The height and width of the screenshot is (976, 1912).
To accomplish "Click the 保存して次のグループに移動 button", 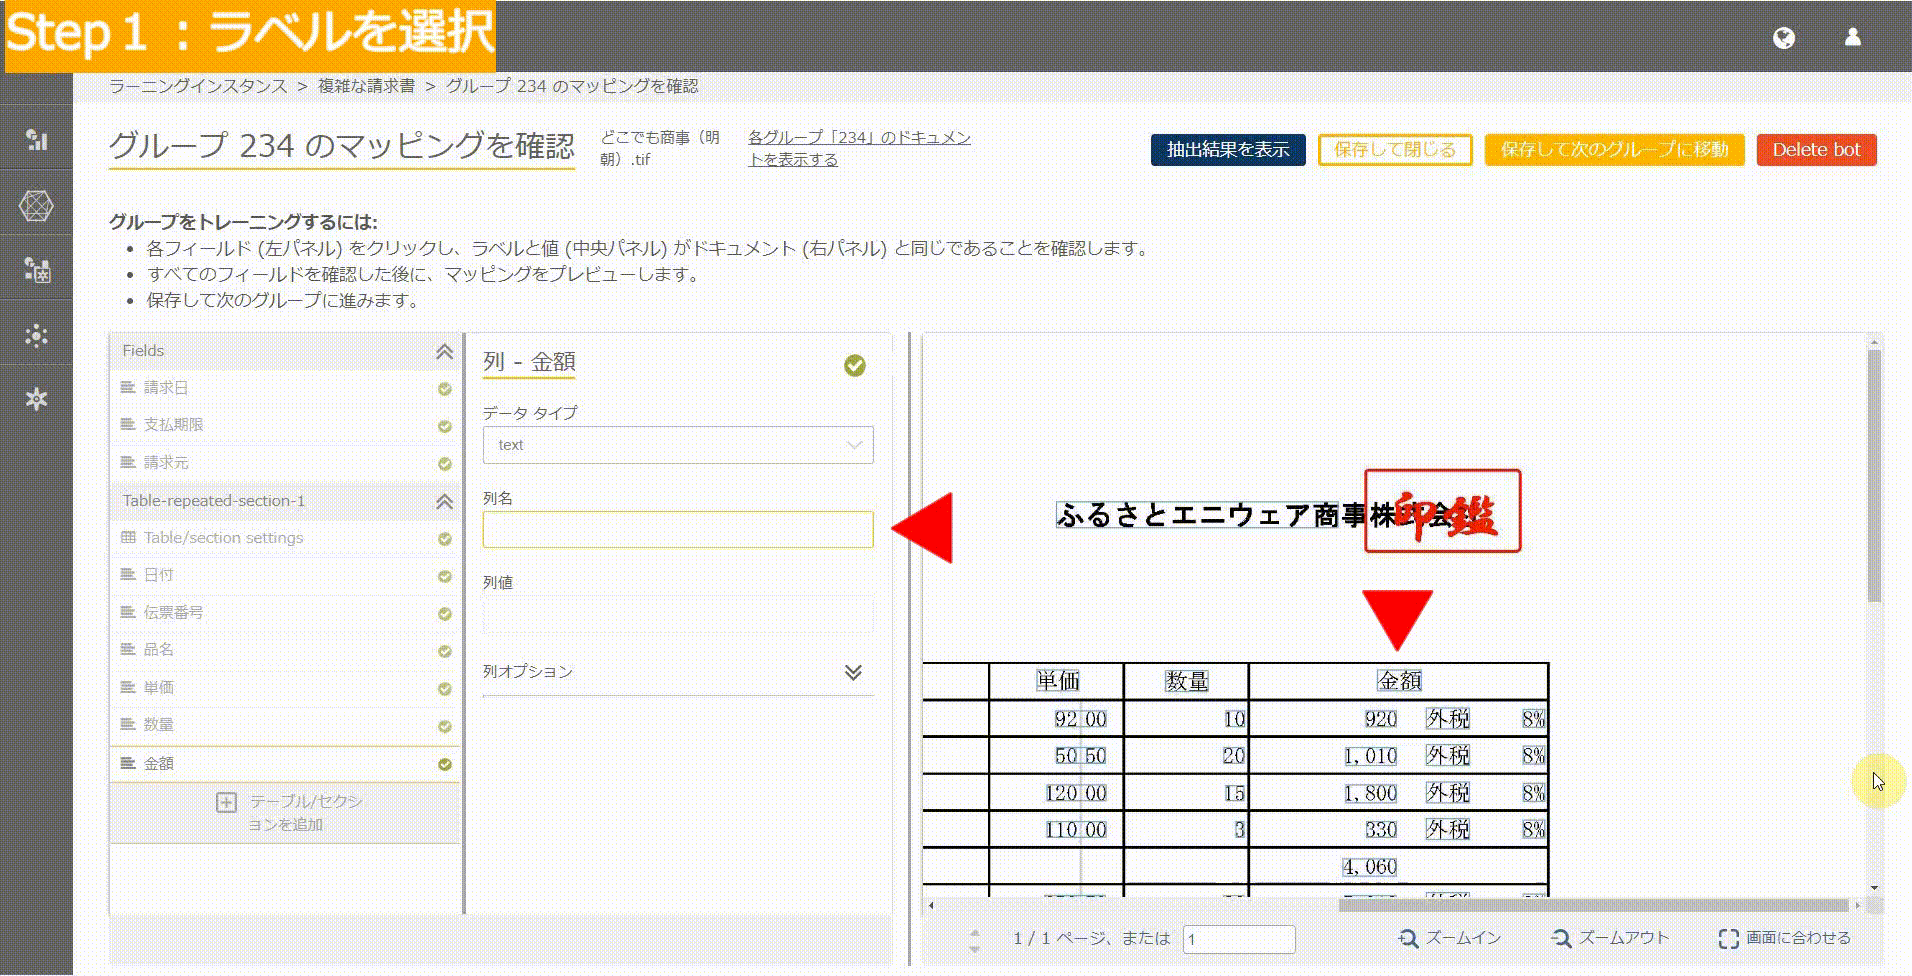I will click(x=1614, y=150).
